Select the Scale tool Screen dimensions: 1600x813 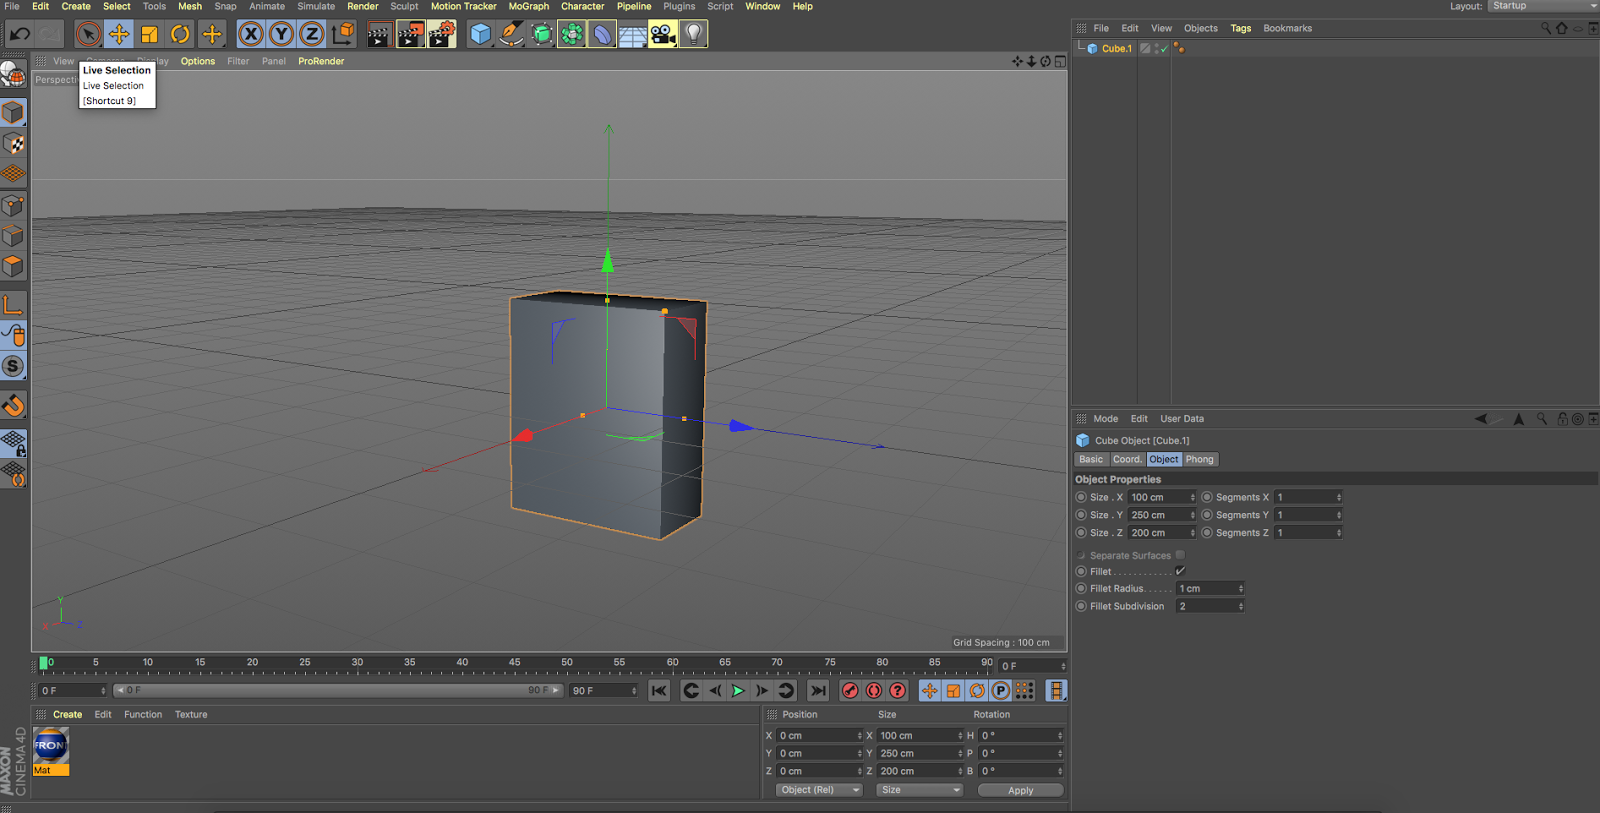click(x=149, y=35)
